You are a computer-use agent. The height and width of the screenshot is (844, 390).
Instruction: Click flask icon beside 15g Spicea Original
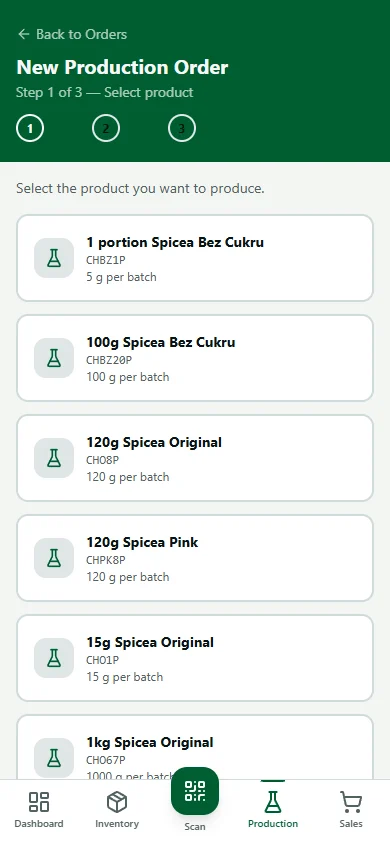point(54,658)
